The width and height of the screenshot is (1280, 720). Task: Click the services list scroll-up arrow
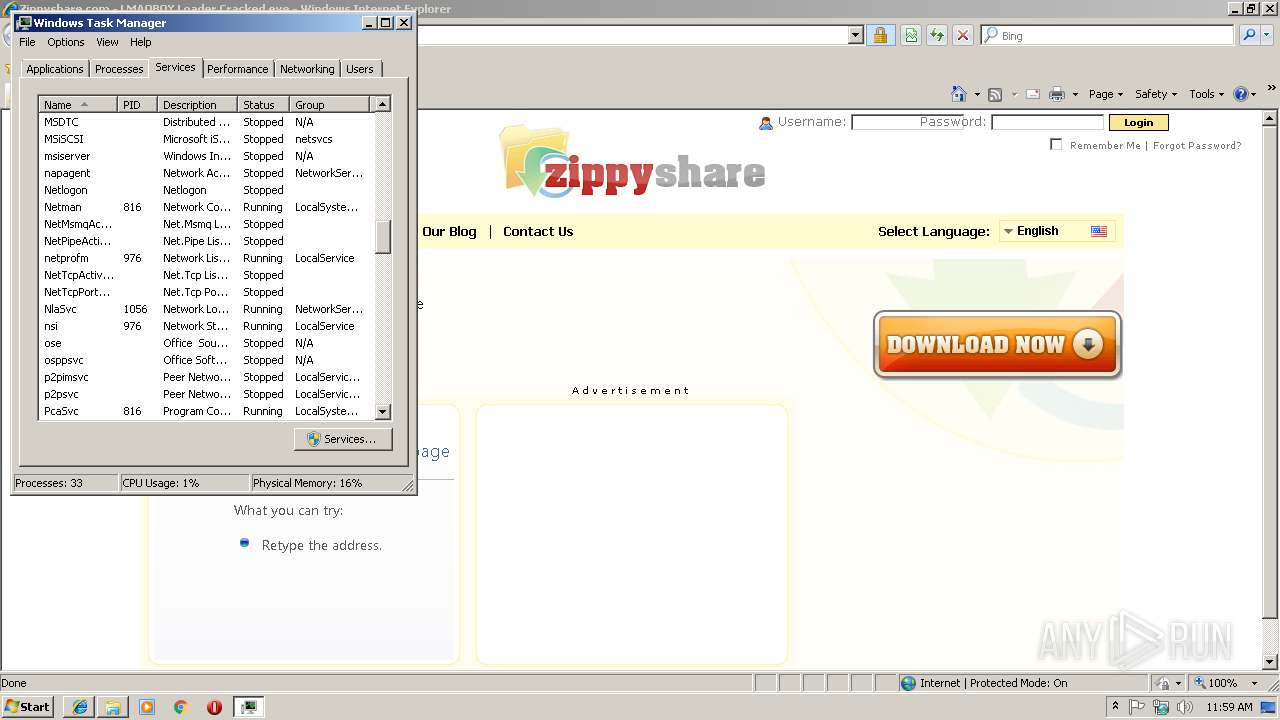pos(382,104)
